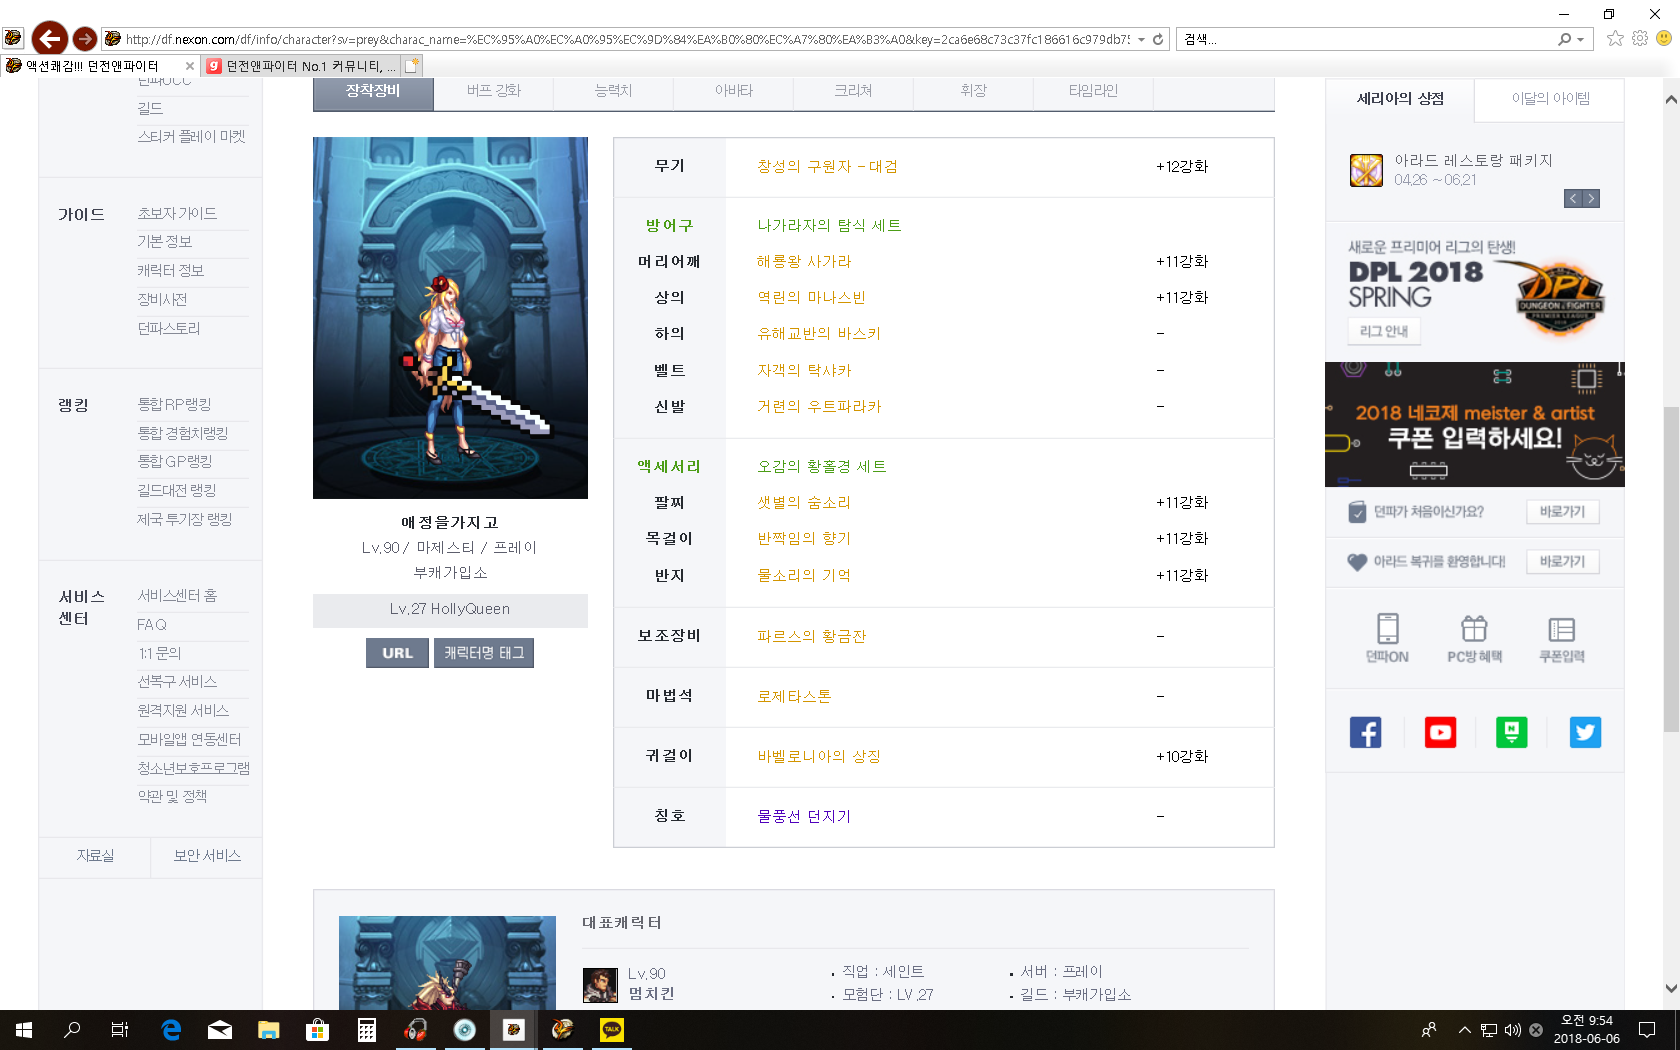The height and width of the screenshot is (1050, 1680).
Task: Click the 2018 네코제 coupon banner
Action: pyautogui.click(x=1474, y=425)
